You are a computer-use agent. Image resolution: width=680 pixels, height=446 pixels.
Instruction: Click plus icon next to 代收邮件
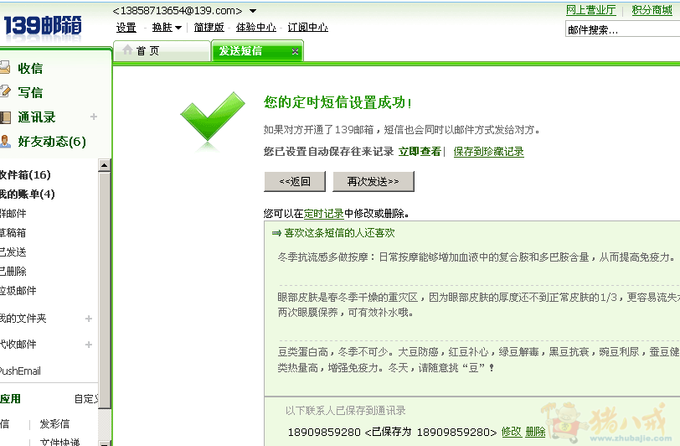[88, 344]
